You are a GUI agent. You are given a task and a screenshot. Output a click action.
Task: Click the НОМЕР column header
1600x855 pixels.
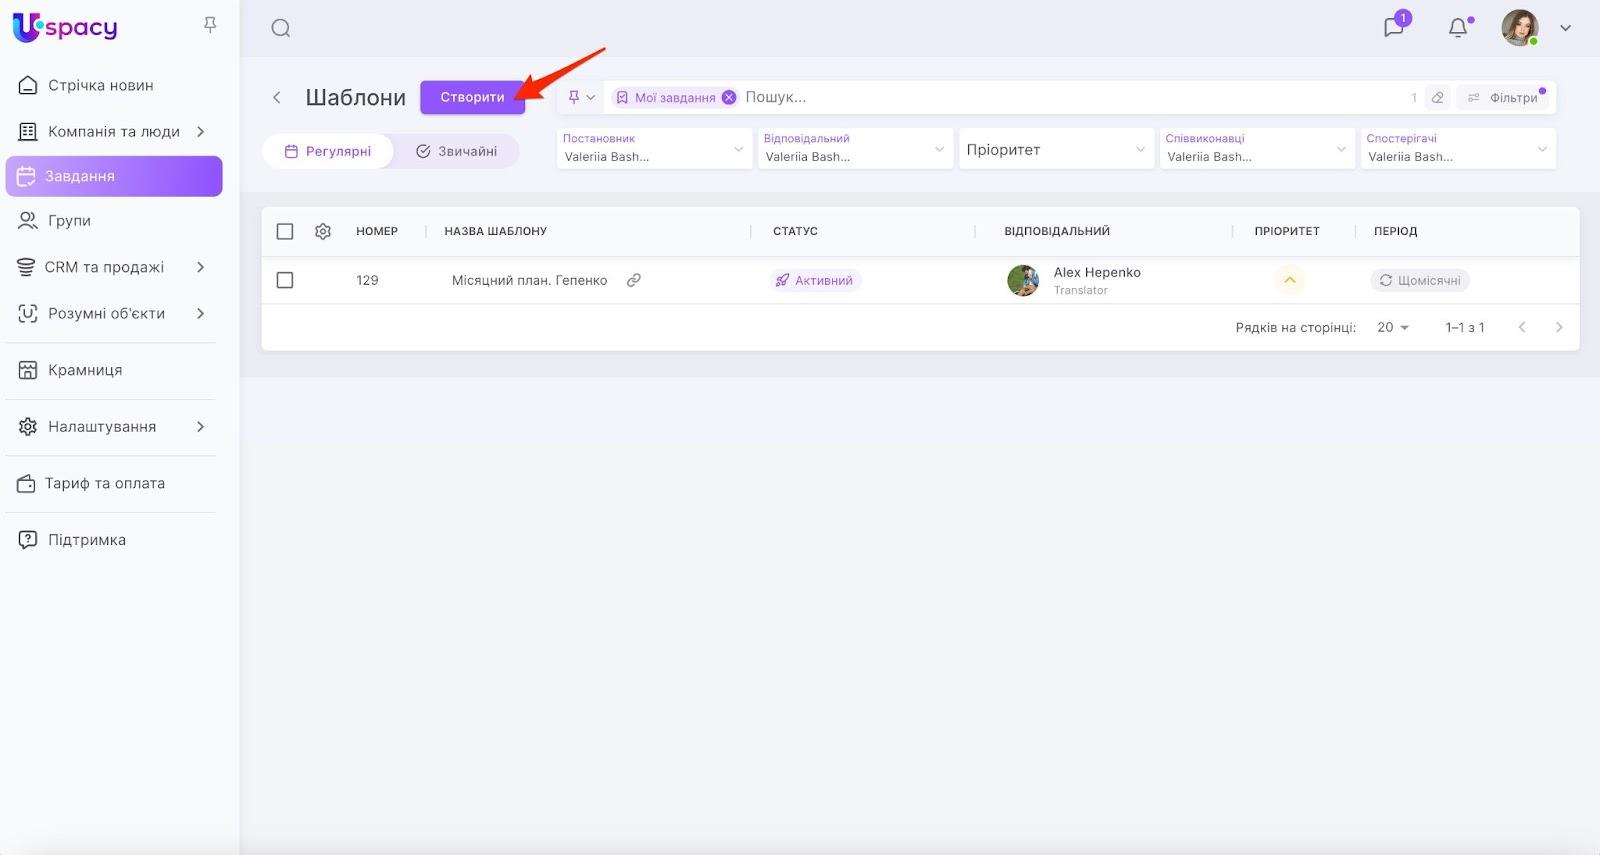377,231
